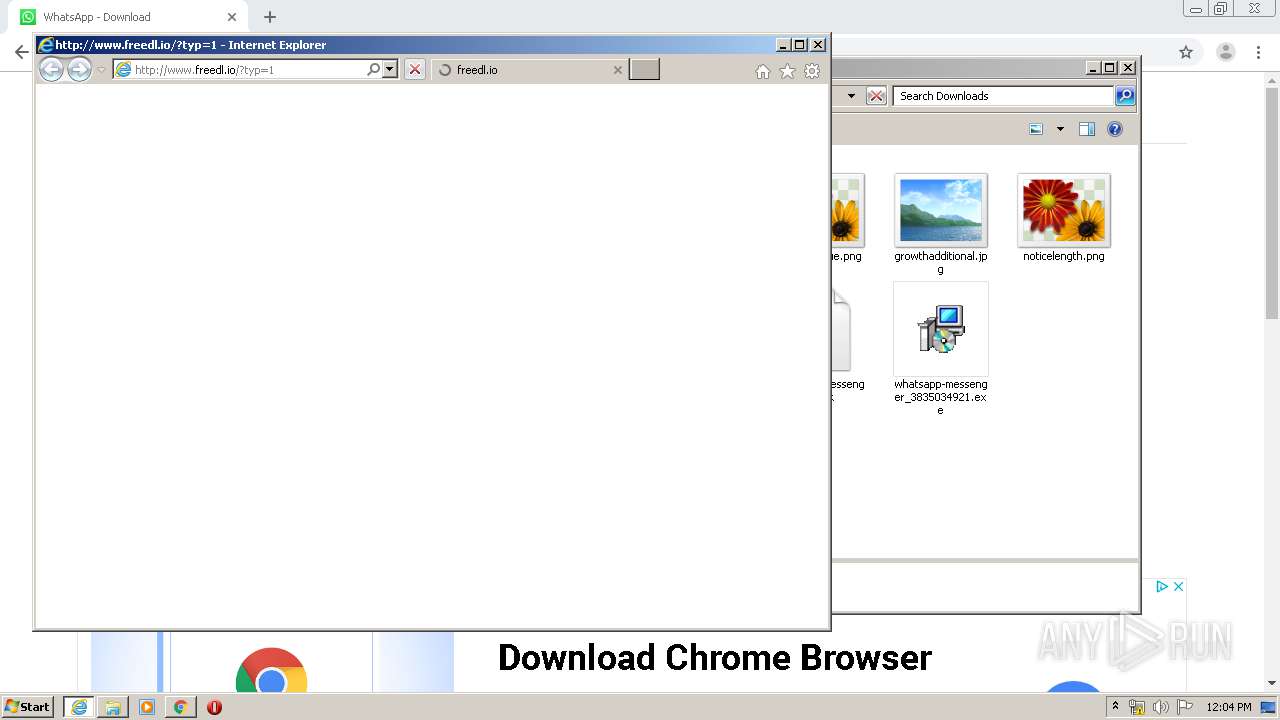
Task: Open the Internet Explorer Home icon
Action: pyautogui.click(x=763, y=71)
